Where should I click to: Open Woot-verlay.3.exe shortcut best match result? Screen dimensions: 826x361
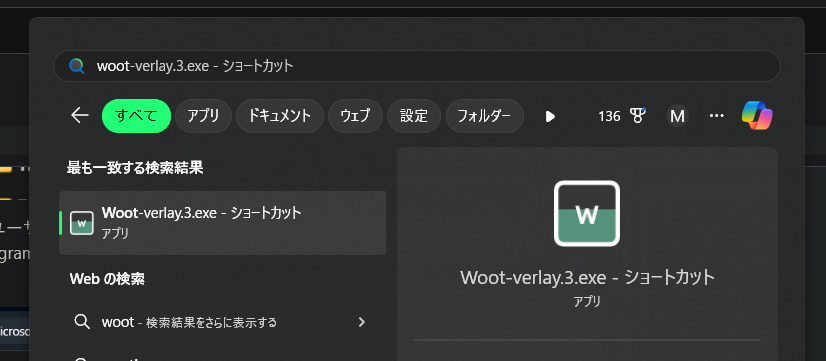coord(222,223)
